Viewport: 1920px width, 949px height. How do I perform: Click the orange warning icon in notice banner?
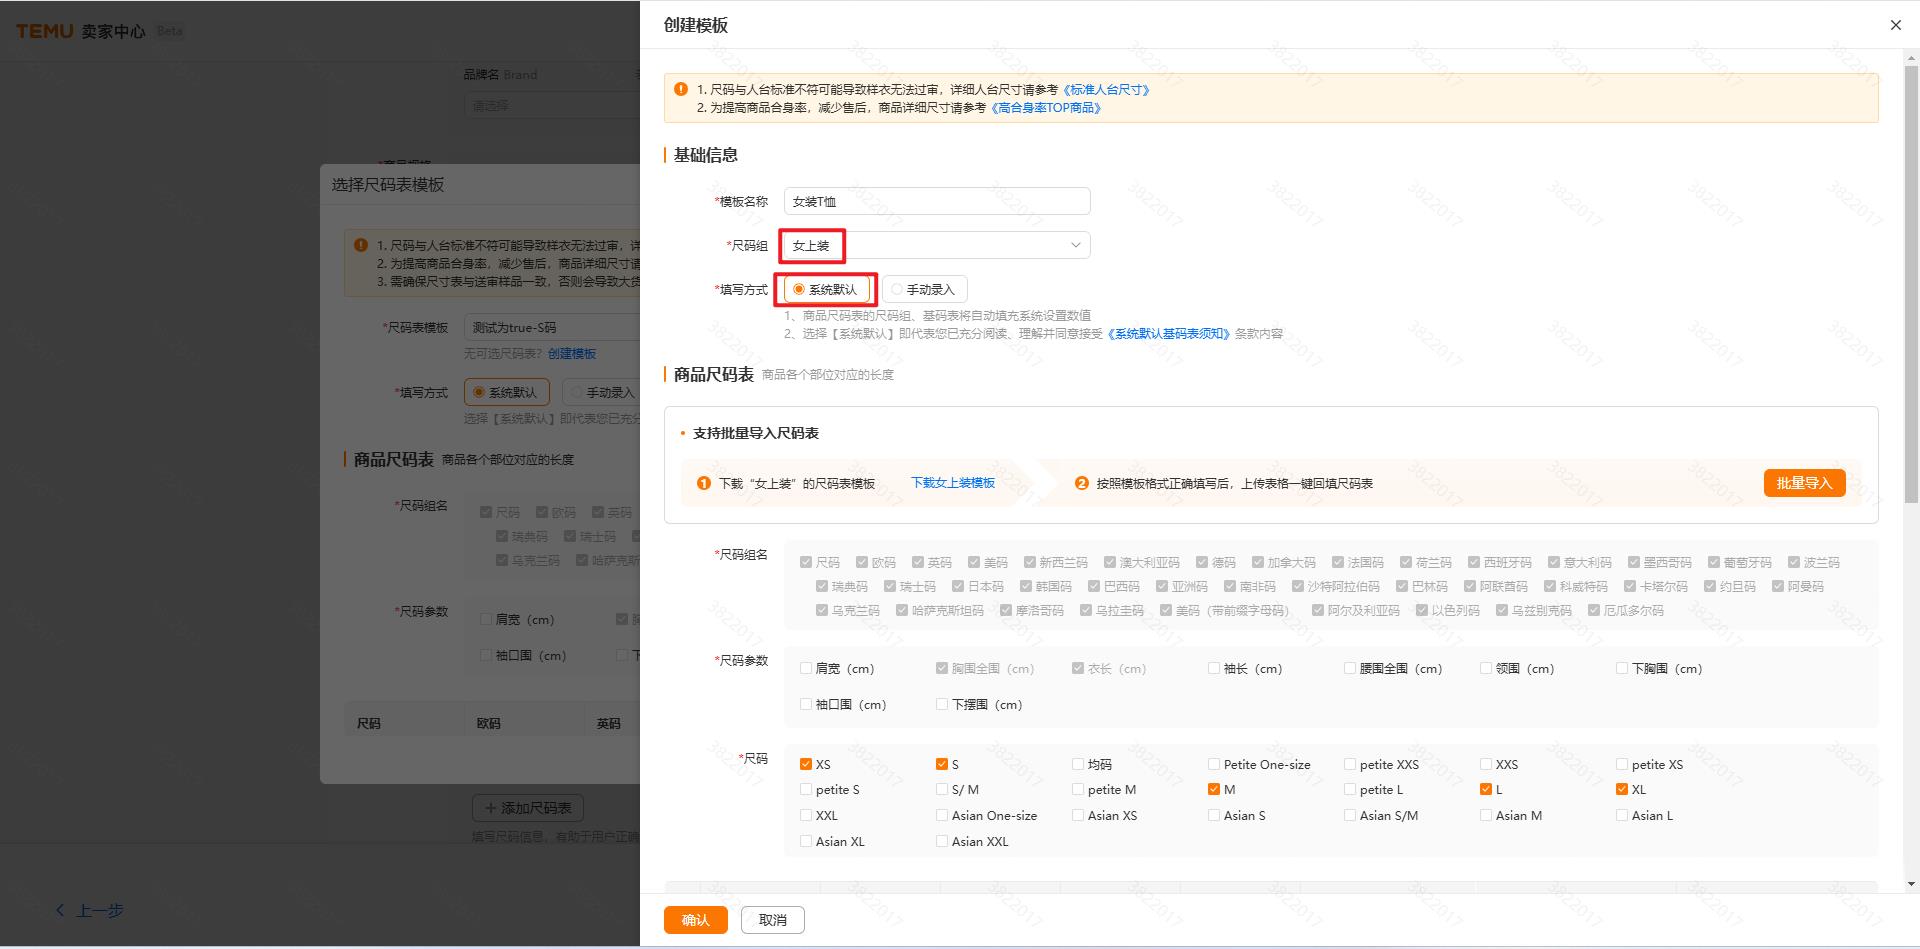coord(681,89)
